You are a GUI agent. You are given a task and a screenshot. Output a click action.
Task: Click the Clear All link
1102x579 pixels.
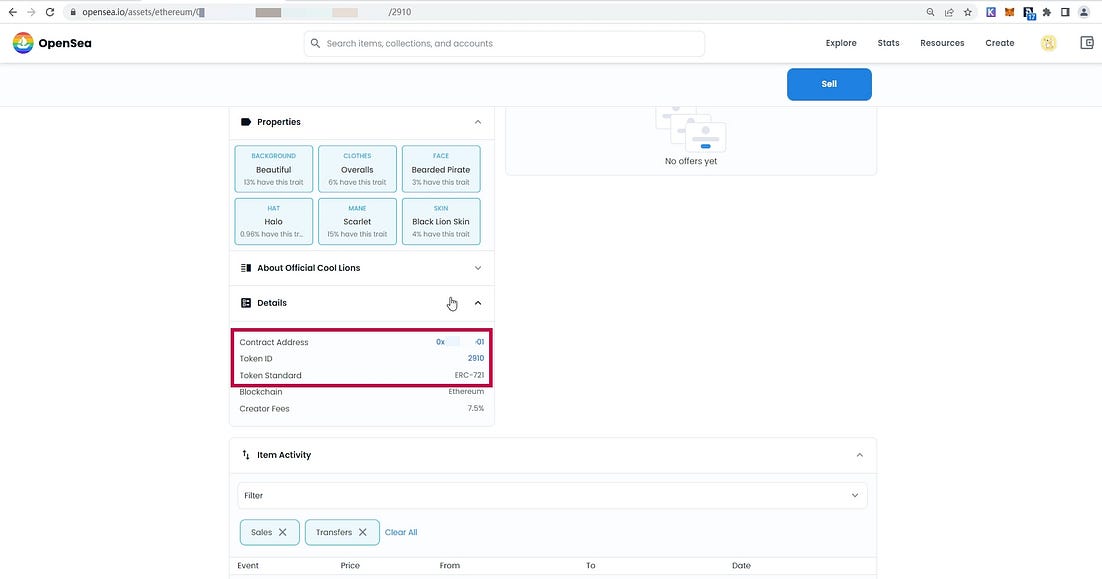pyautogui.click(x=401, y=532)
